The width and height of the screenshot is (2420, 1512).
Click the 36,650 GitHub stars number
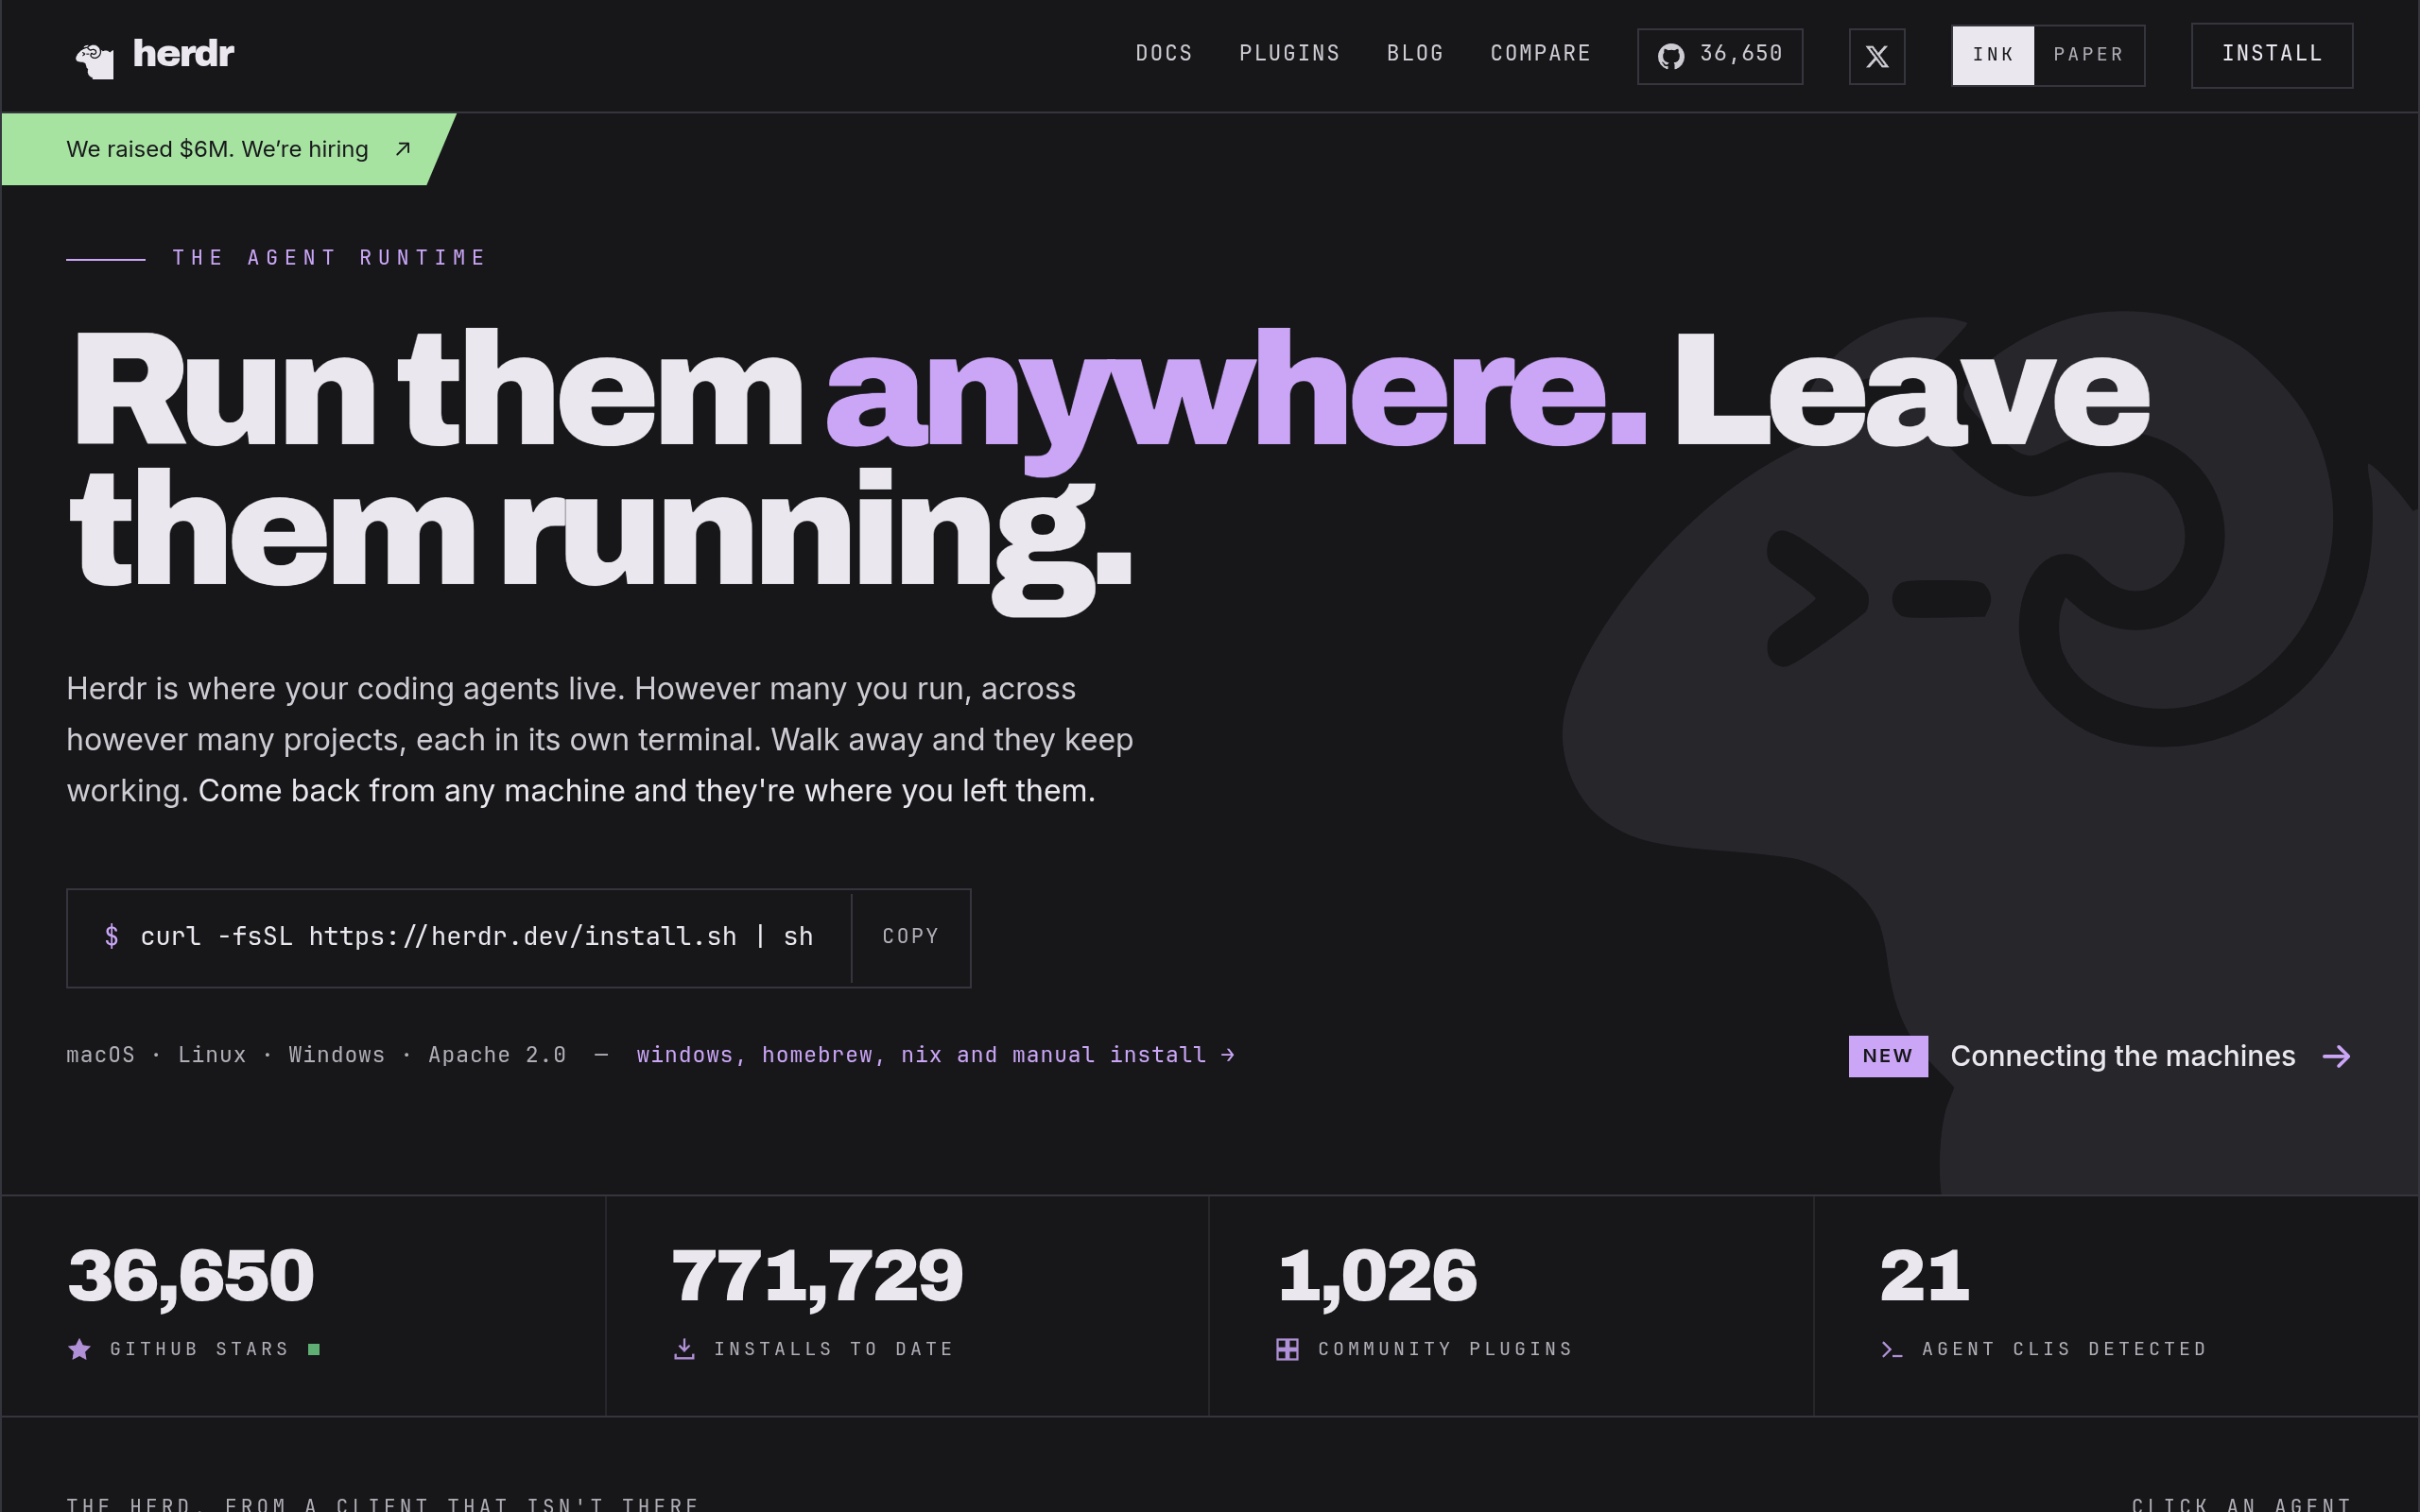pos(191,1276)
